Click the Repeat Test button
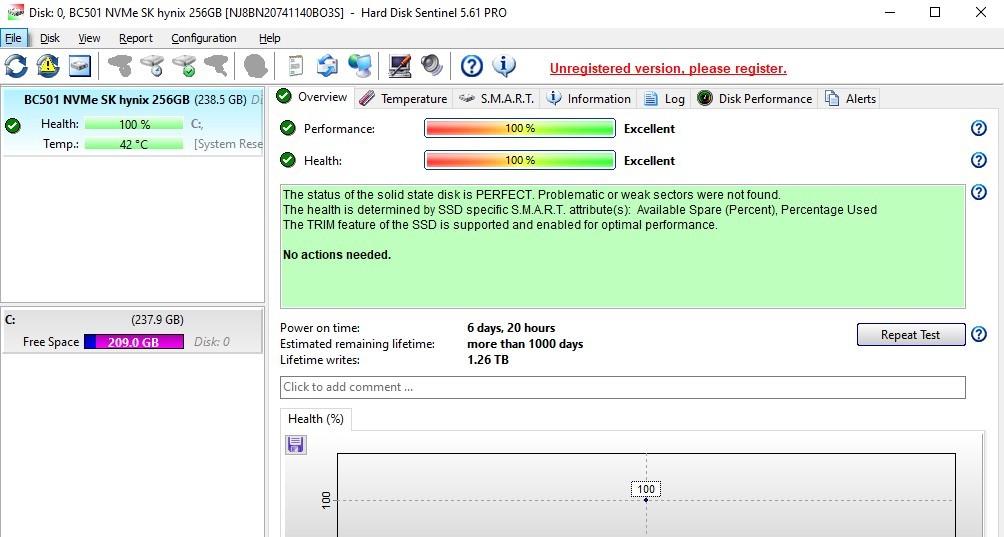 coord(911,334)
